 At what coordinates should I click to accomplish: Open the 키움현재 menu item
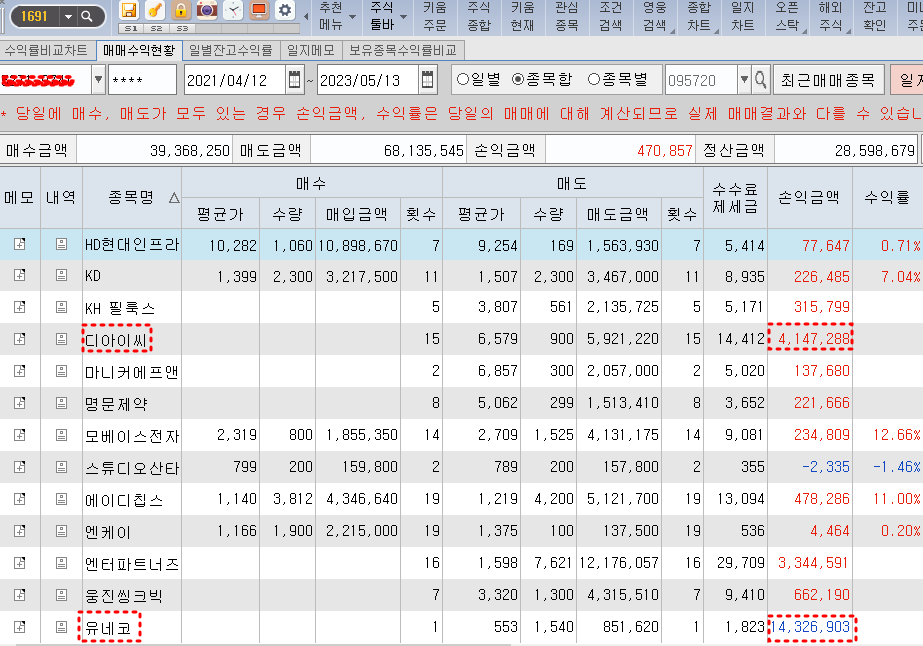[522, 16]
